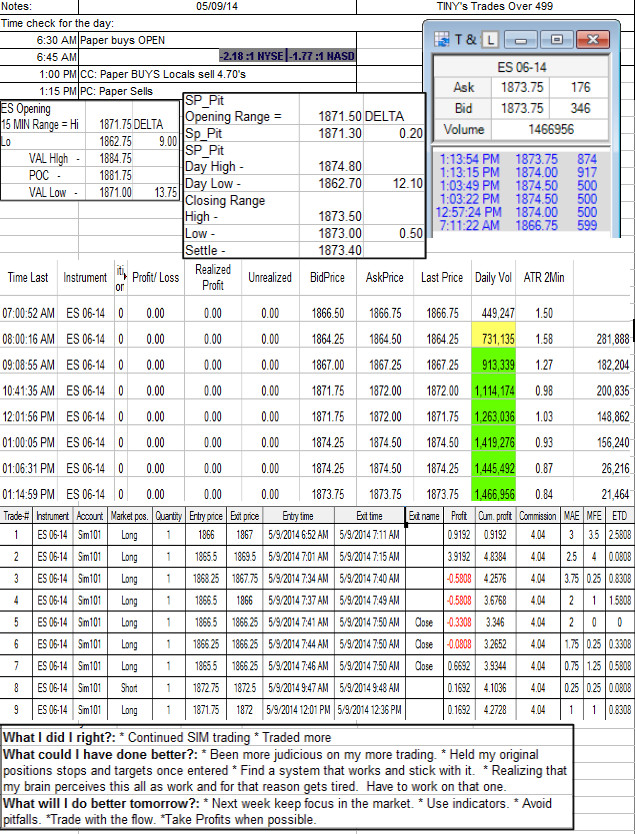Select the 1:13:54 PM trade row

(x=519, y=159)
